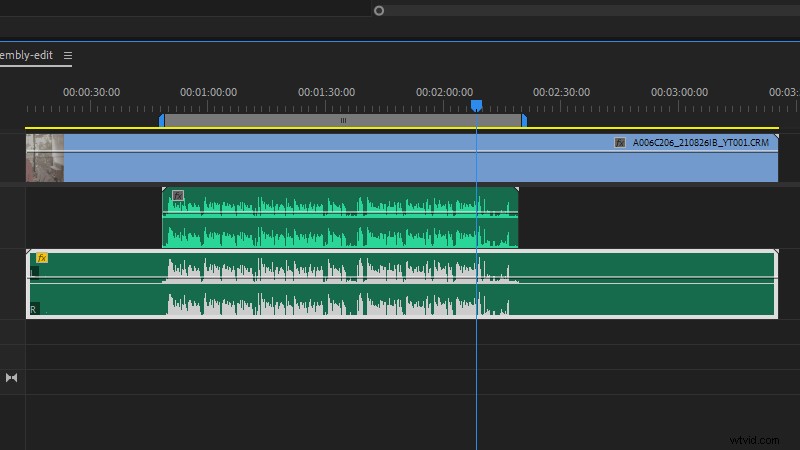Select the work area bar left handle

coord(162,120)
